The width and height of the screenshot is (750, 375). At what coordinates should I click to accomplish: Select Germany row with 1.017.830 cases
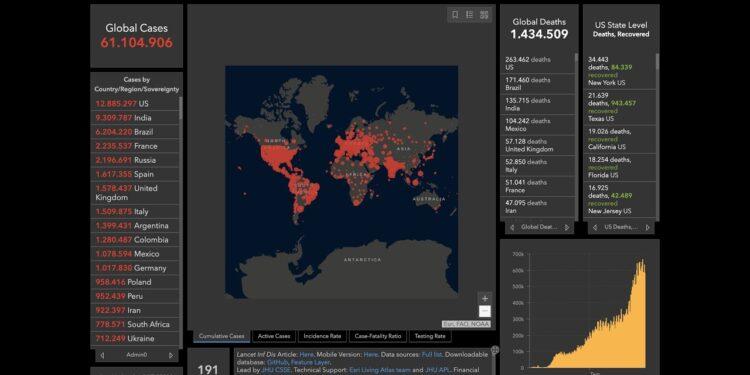pyautogui.click(x=135, y=268)
